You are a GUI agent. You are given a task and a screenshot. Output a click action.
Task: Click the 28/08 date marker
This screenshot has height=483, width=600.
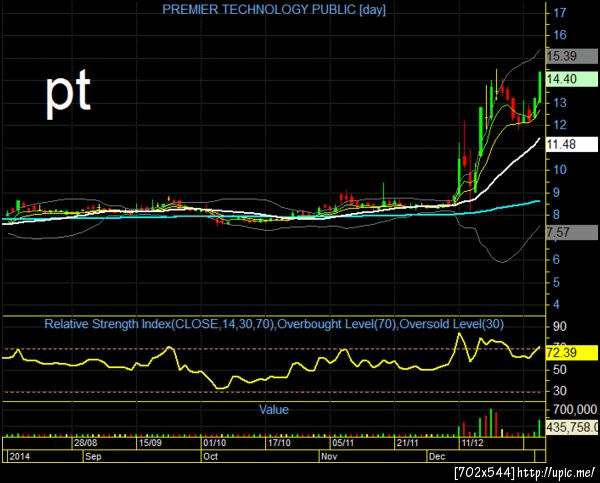tap(85, 443)
